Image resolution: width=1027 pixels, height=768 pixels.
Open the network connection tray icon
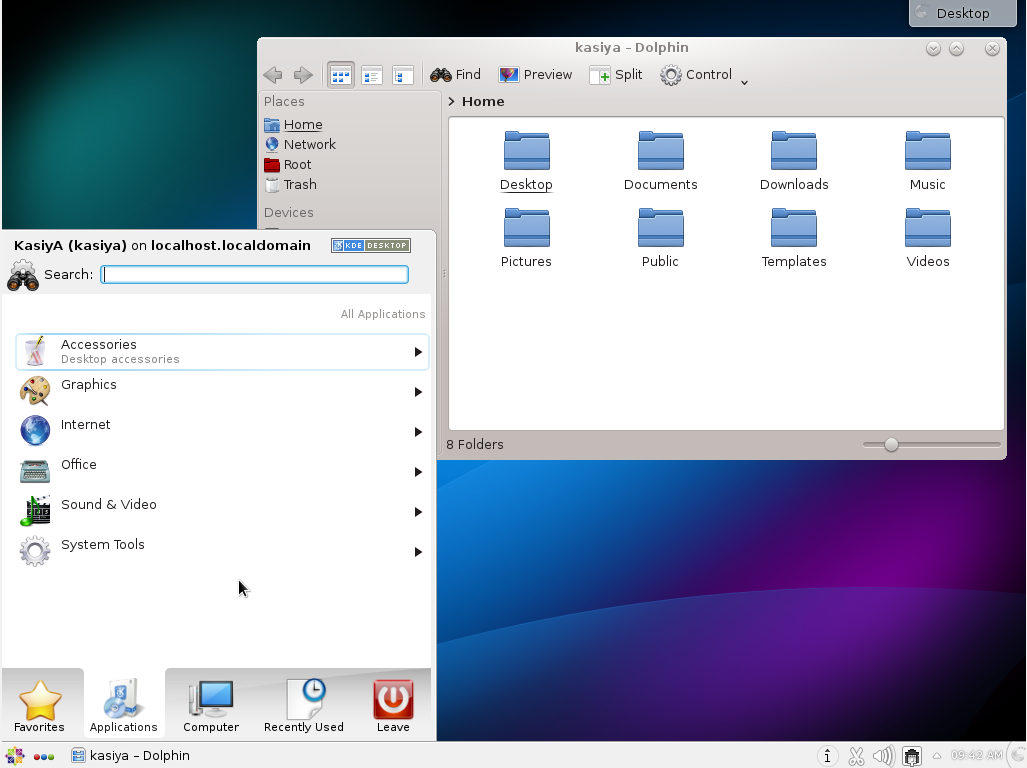coord(910,756)
